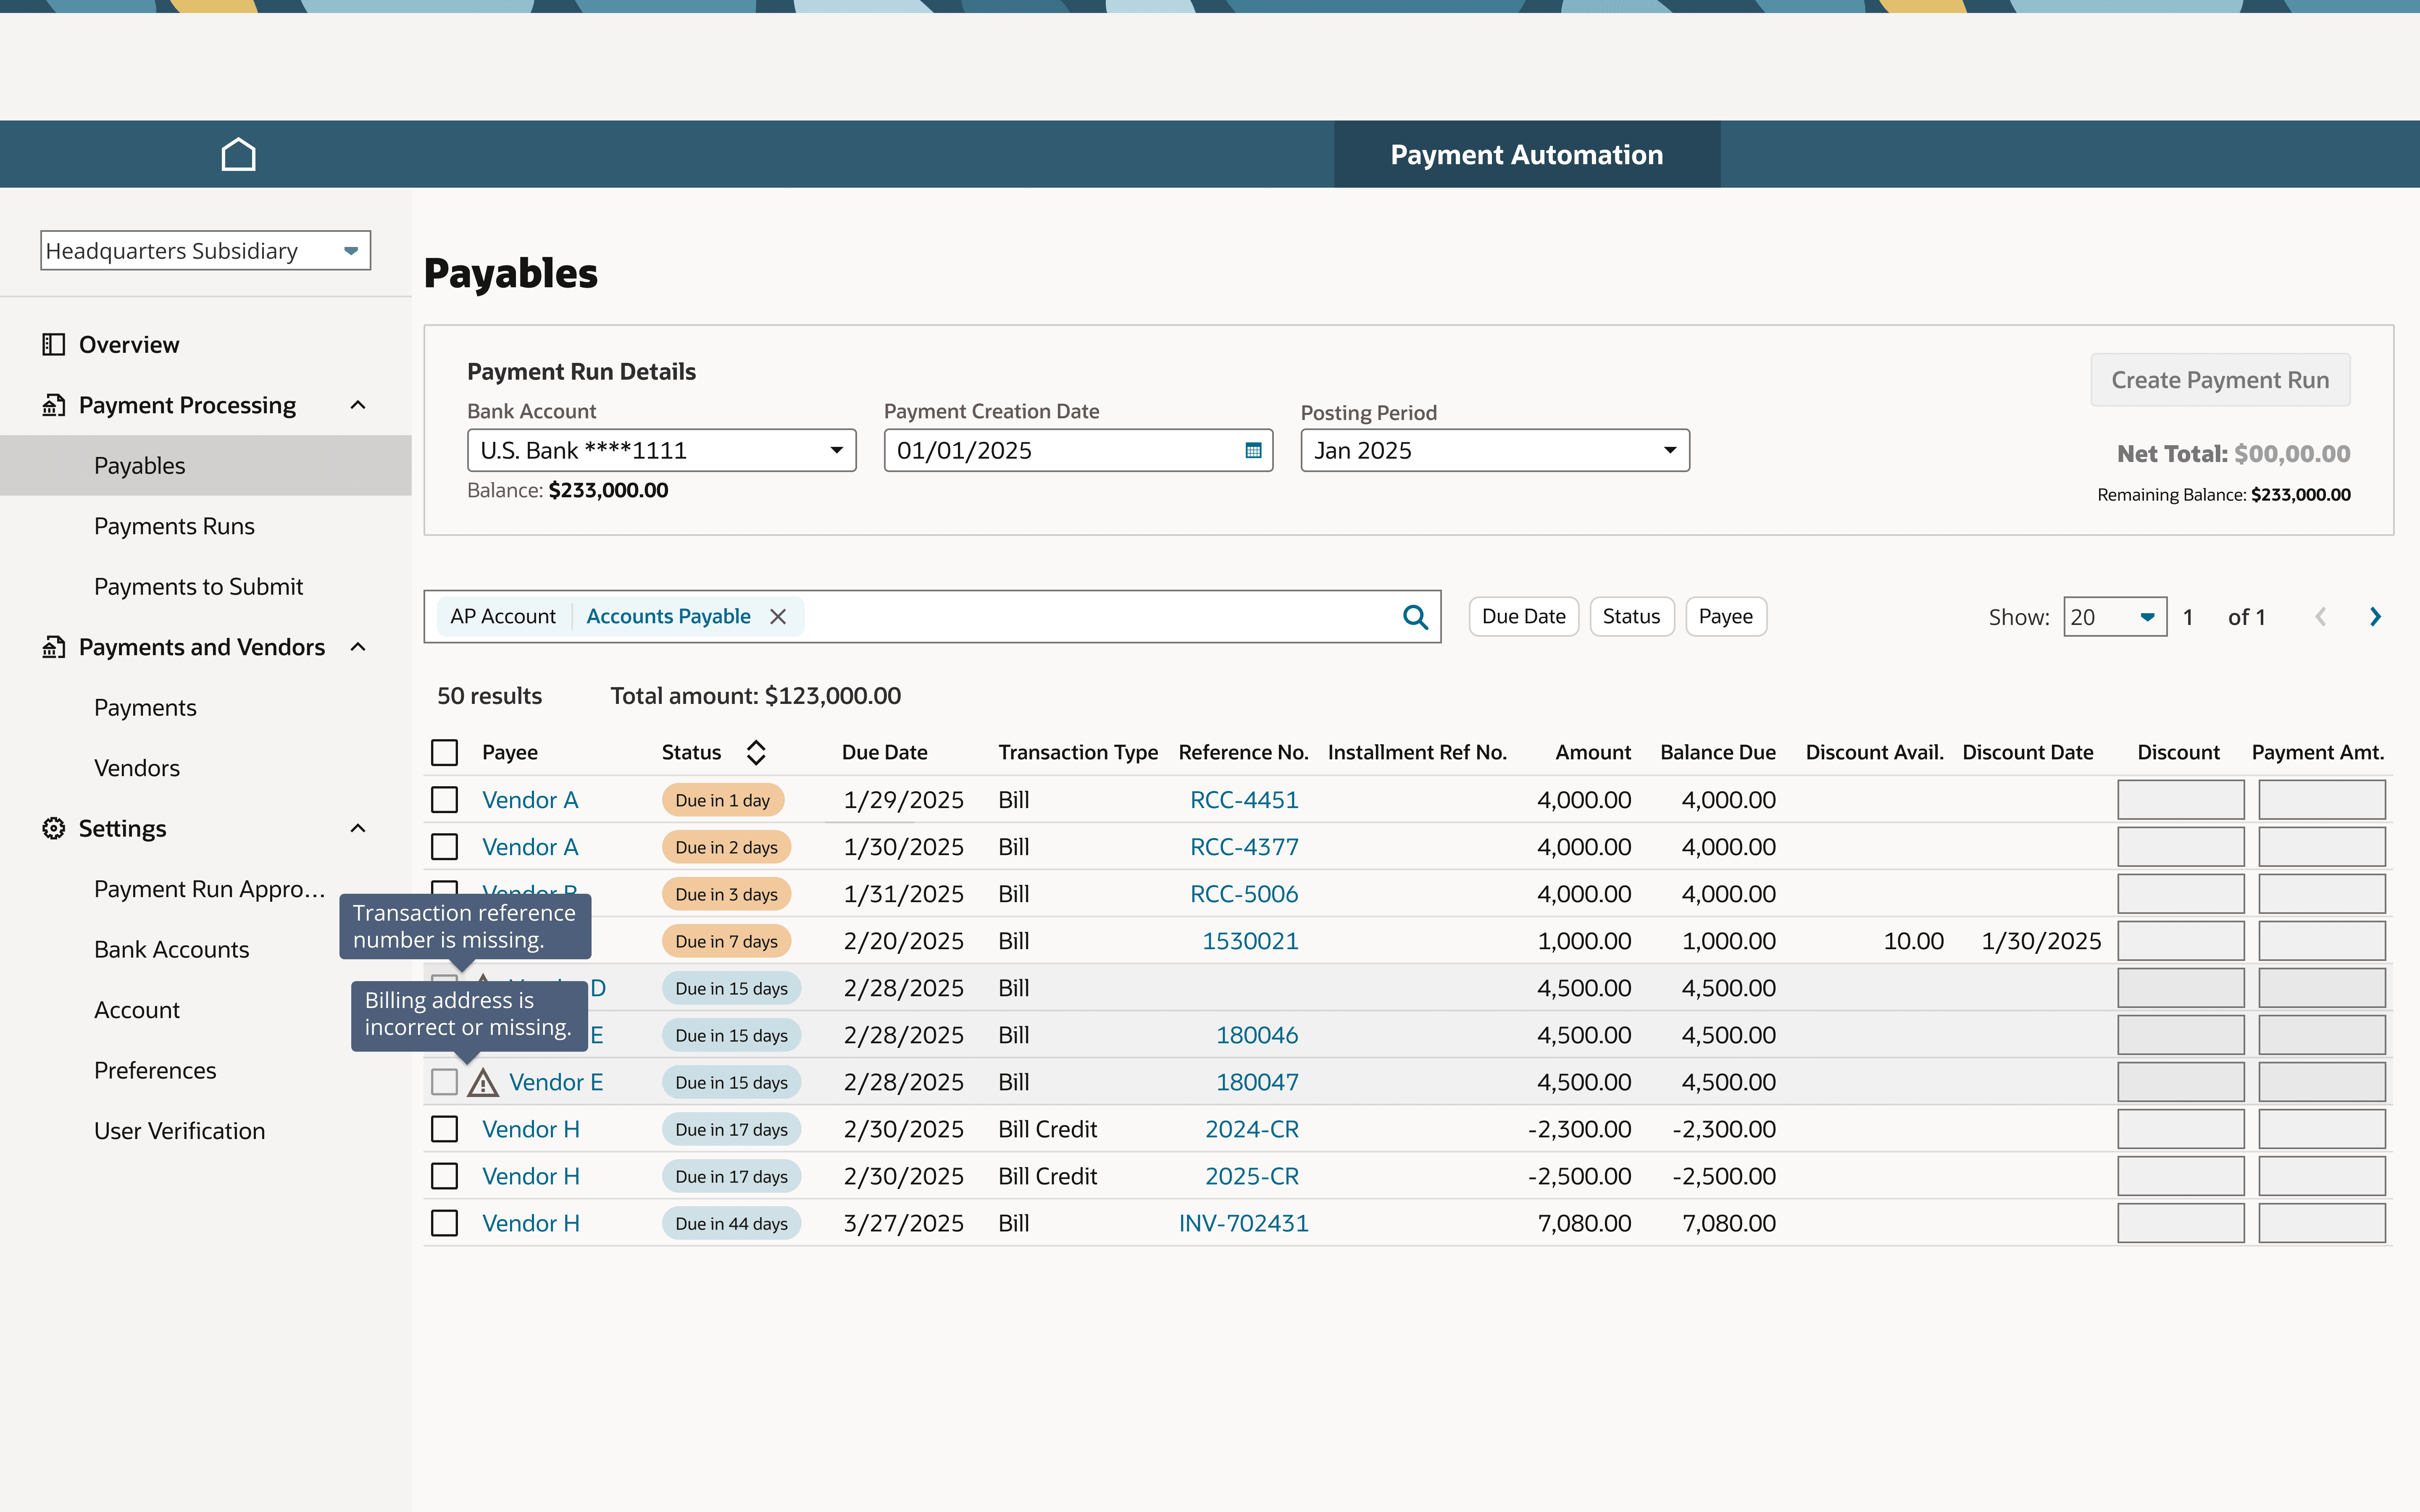Image resolution: width=2420 pixels, height=1512 pixels.
Task: Open the reference link 2024-CR
Action: point(1251,1129)
